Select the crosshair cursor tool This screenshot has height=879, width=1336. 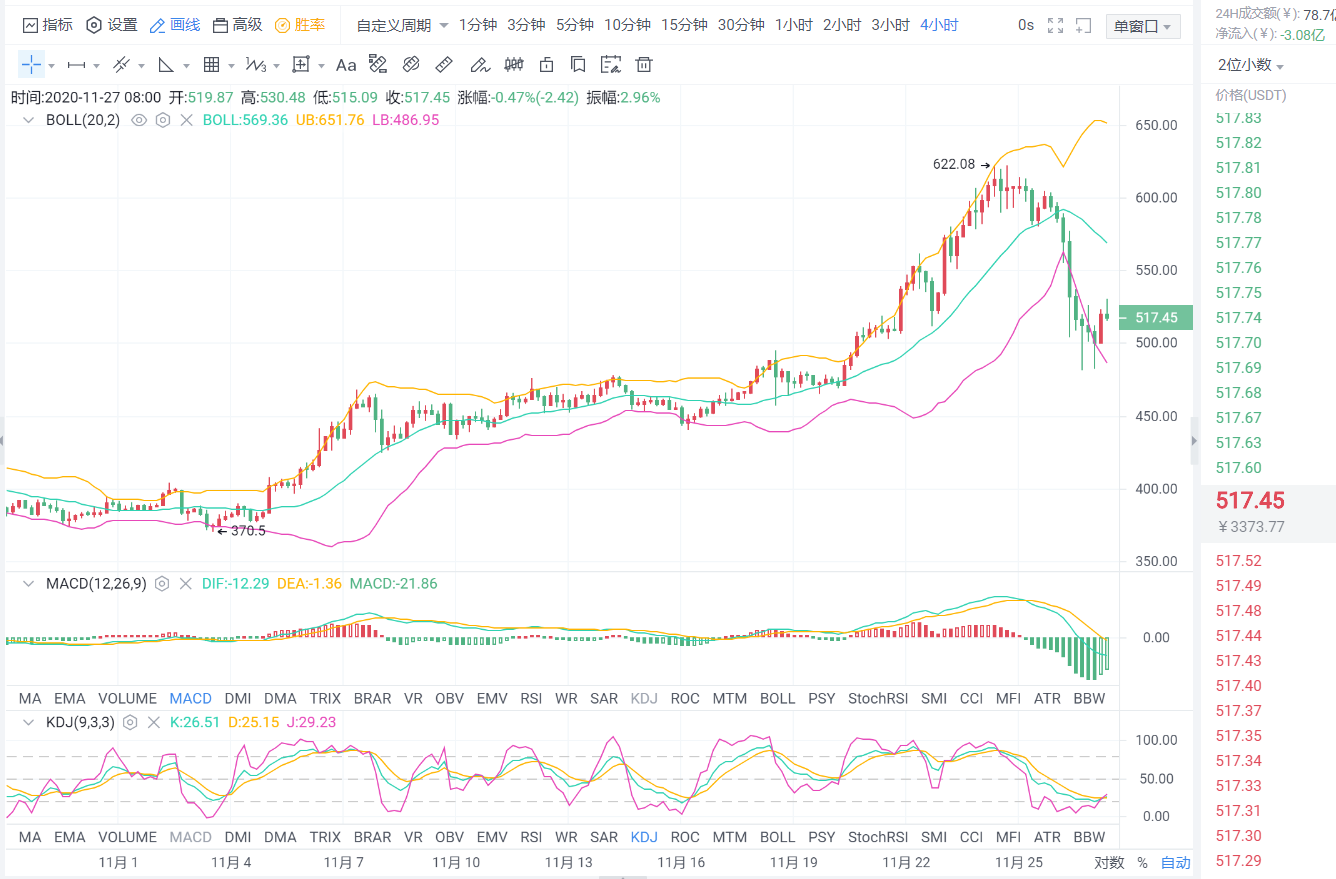point(31,65)
